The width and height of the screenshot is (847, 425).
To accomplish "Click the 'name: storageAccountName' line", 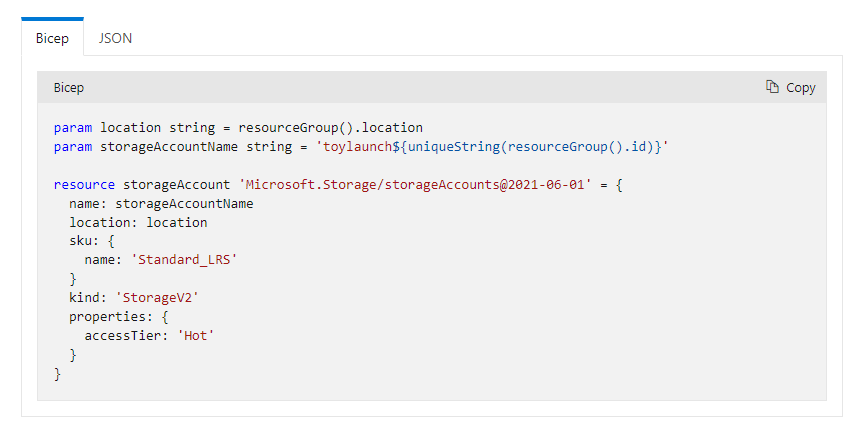I will [x=161, y=204].
